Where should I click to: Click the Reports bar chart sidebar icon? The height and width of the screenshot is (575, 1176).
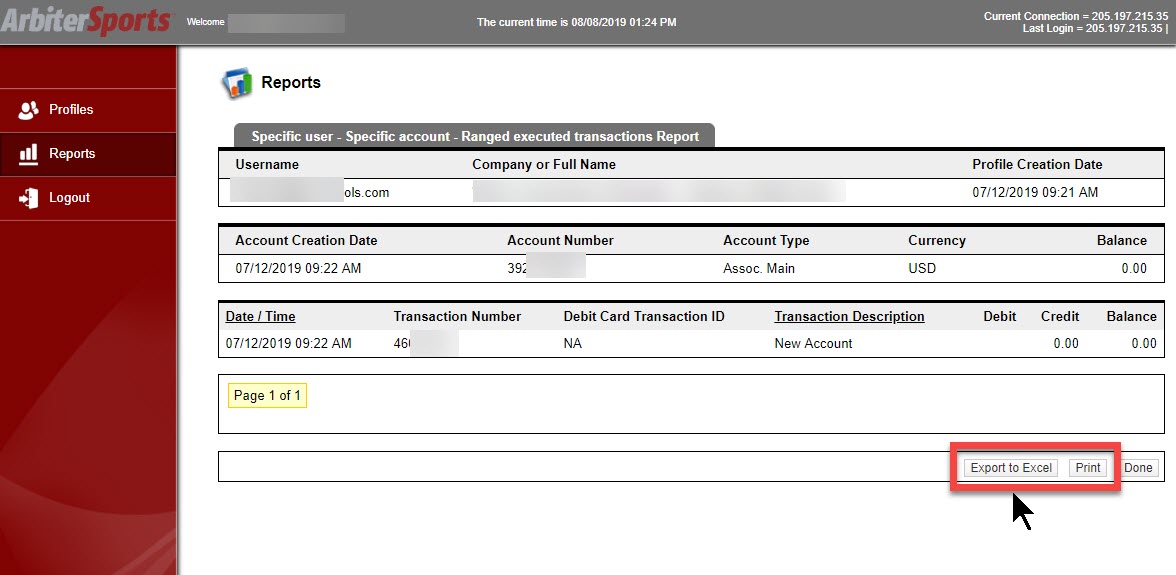tap(28, 154)
